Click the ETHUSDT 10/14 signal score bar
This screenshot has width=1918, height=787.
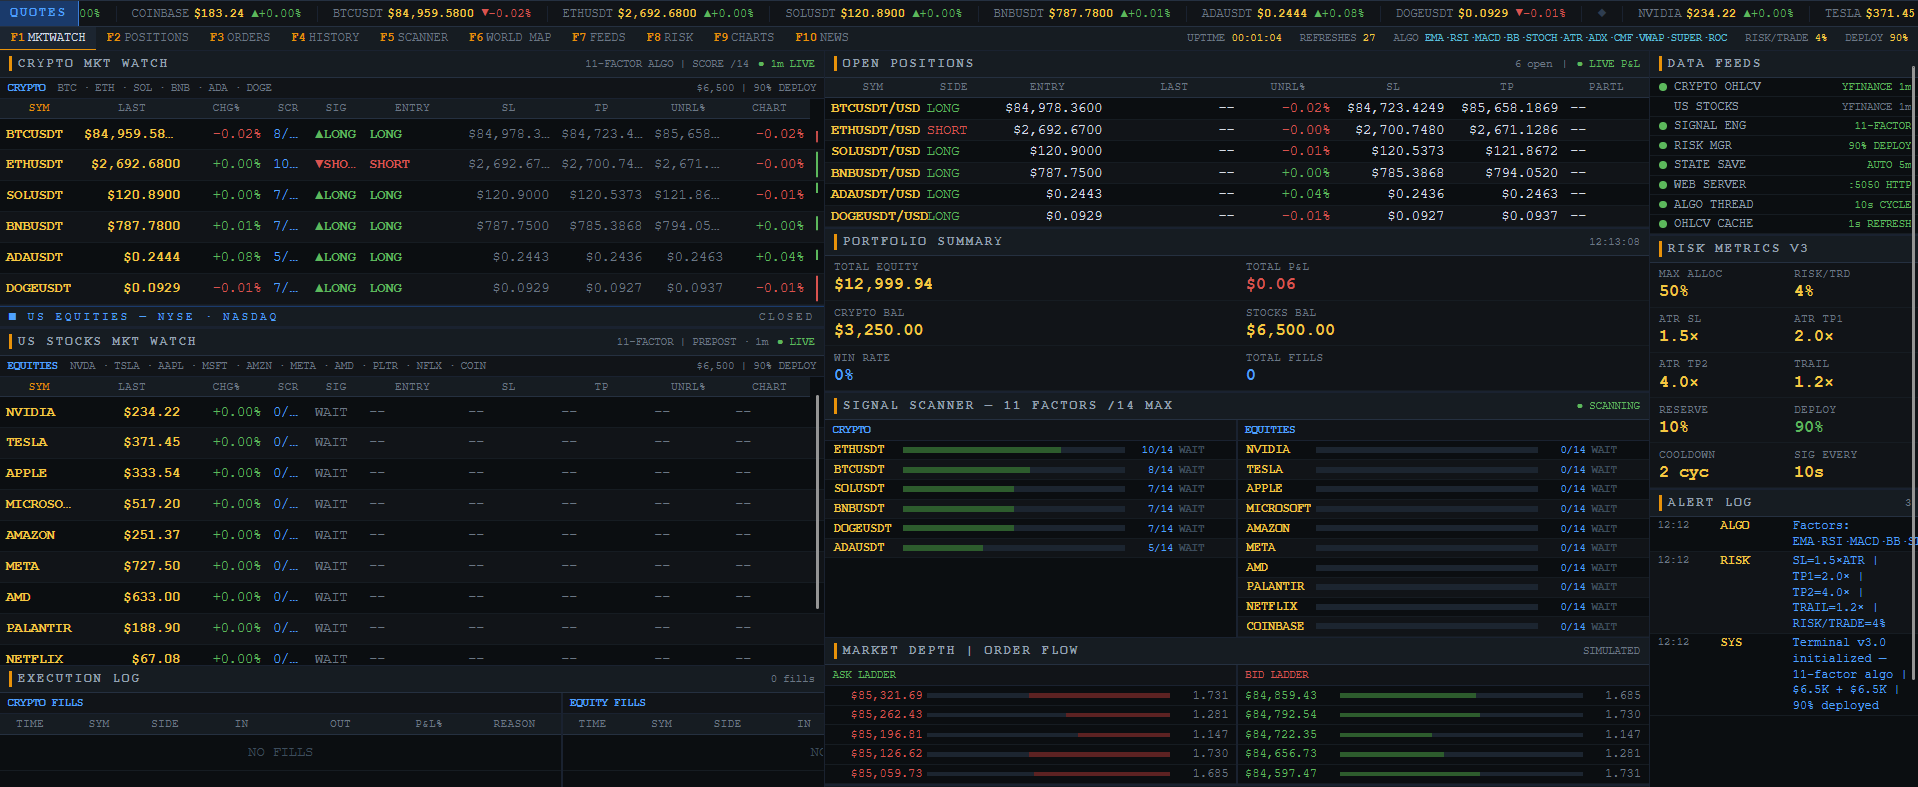pos(1014,450)
